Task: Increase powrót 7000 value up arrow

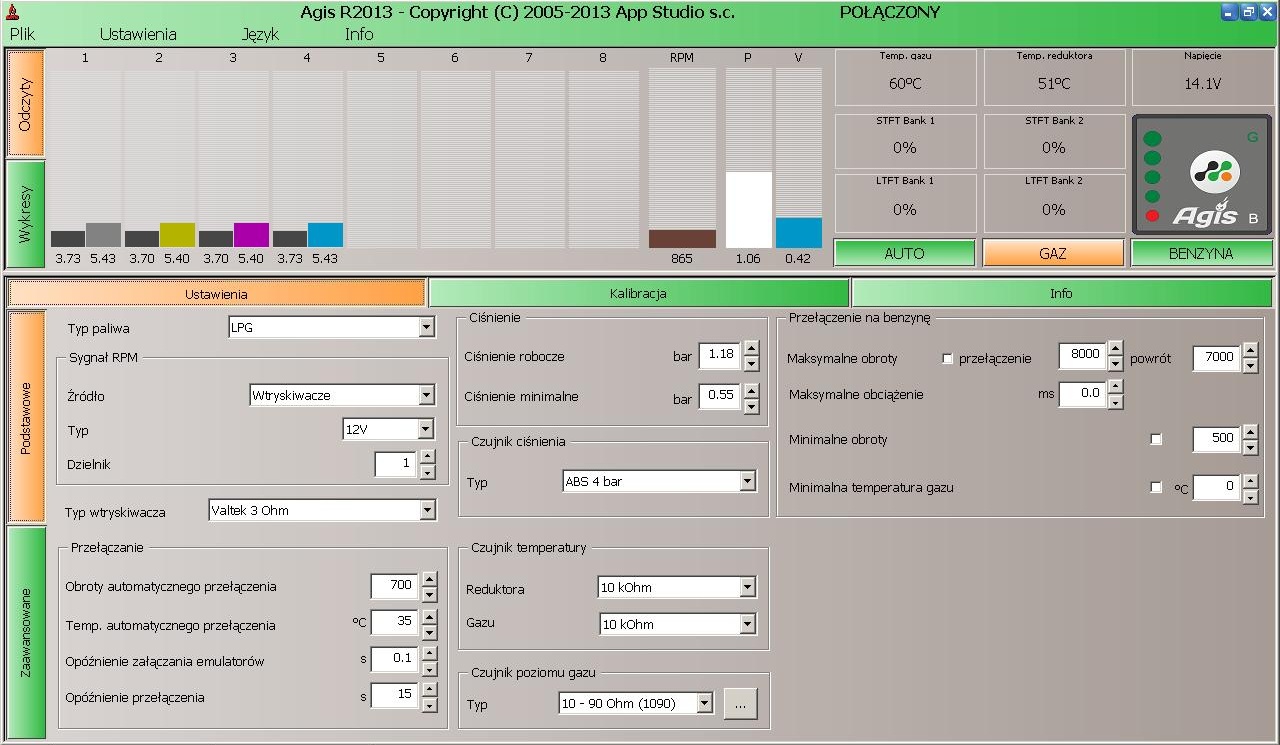Action: pyautogui.click(x=1250, y=350)
